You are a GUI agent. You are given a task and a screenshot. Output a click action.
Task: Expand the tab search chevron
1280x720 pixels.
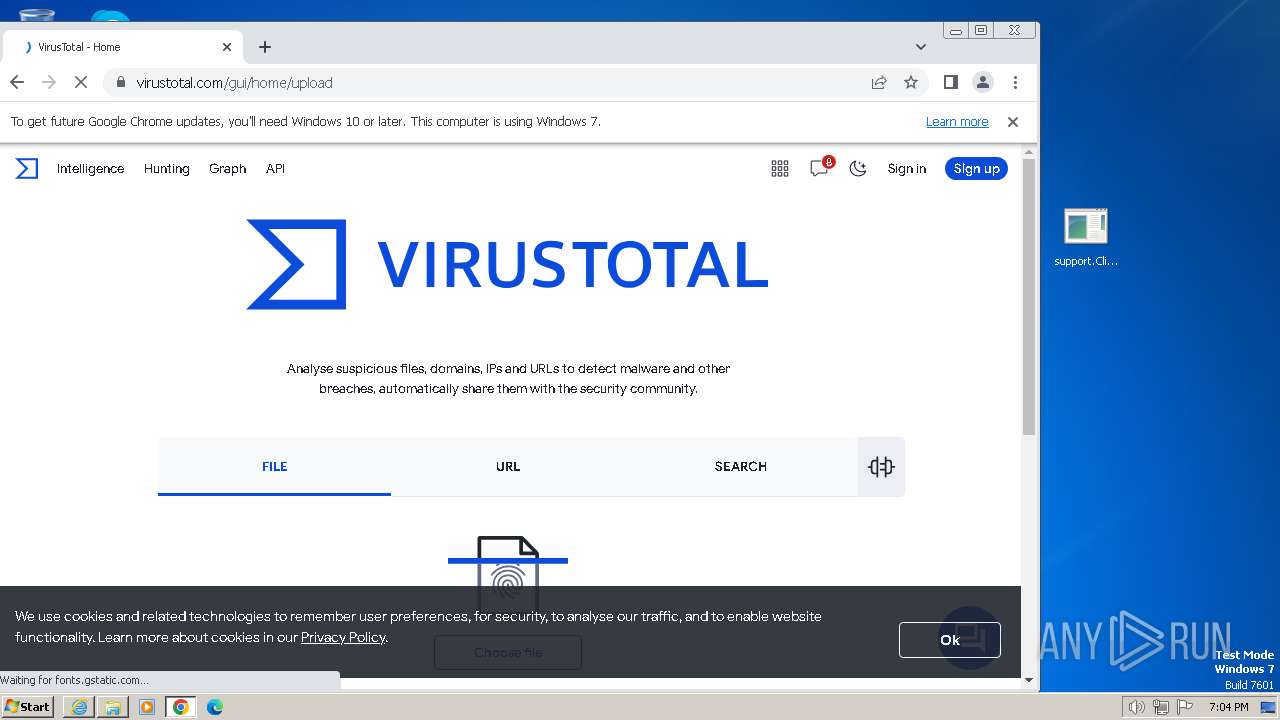pyautogui.click(x=921, y=47)
